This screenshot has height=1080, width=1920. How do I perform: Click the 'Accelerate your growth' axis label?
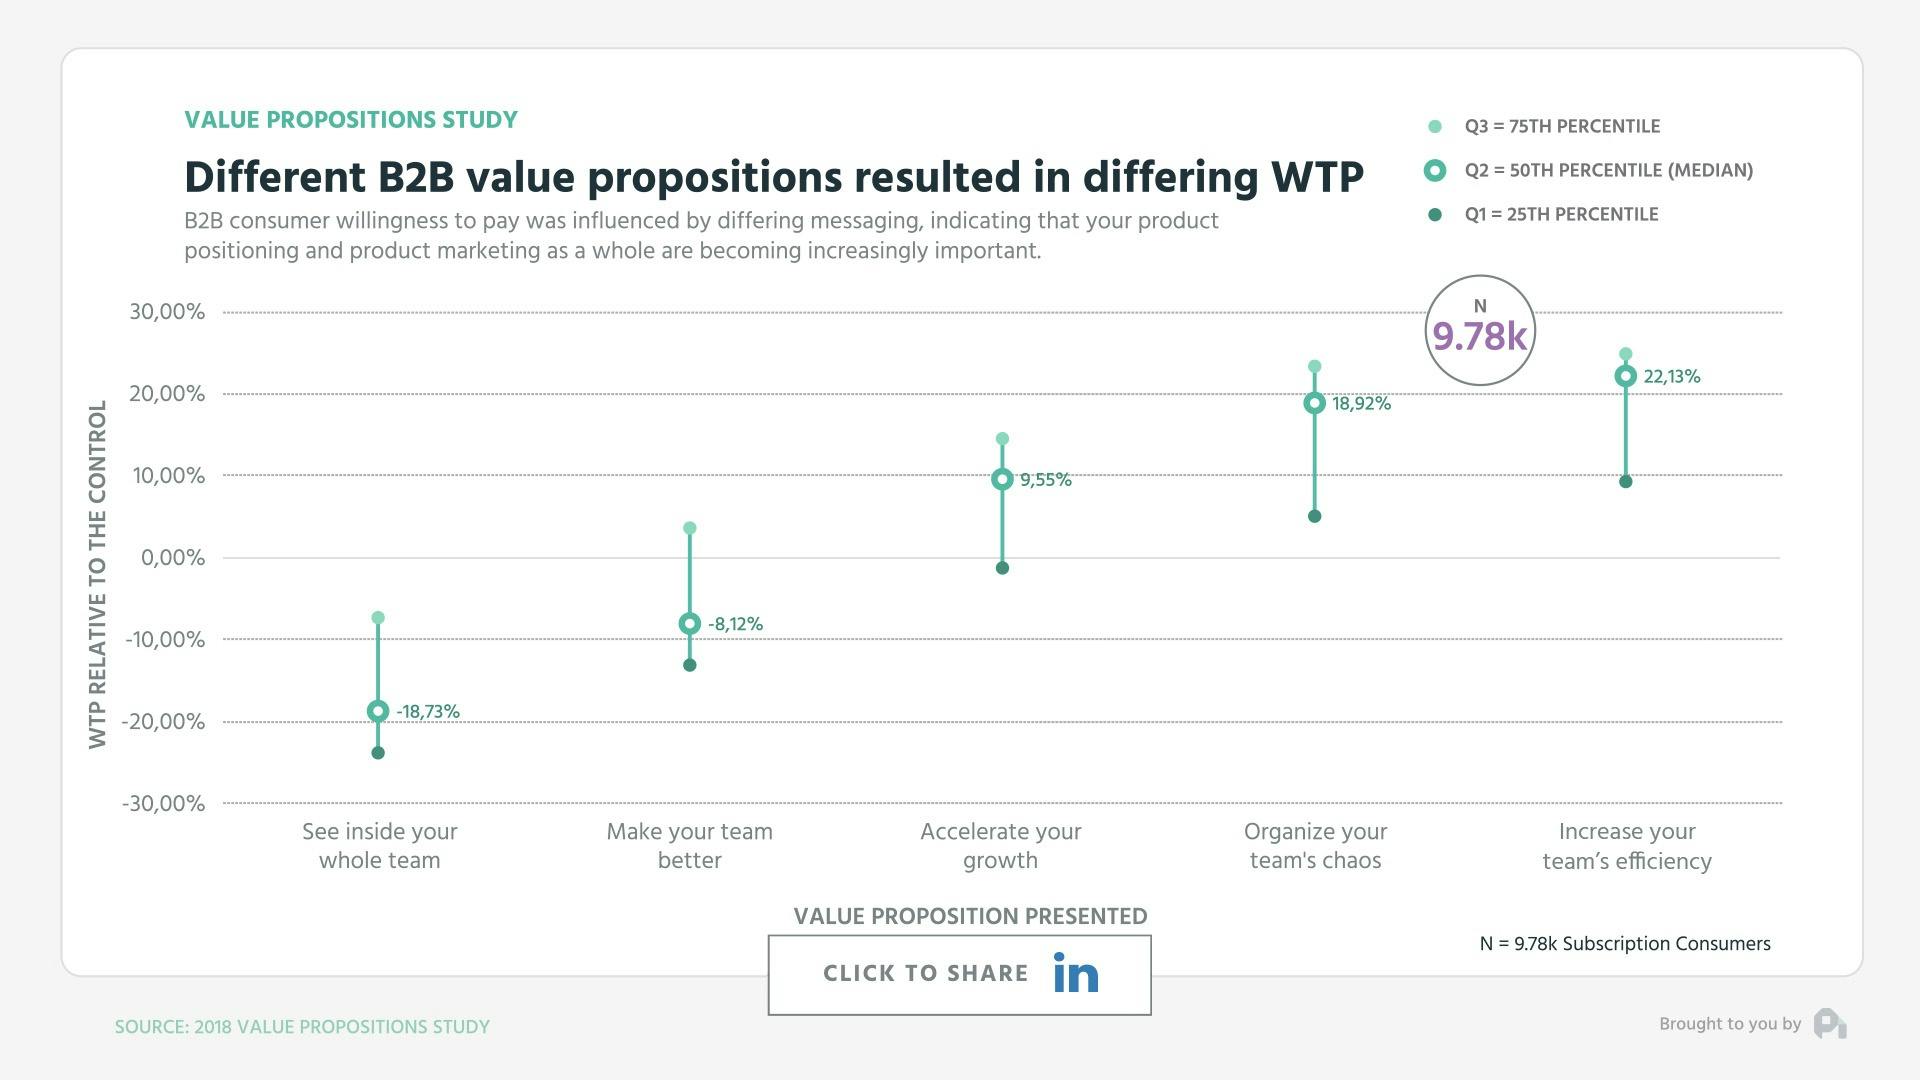(1001, 846)
